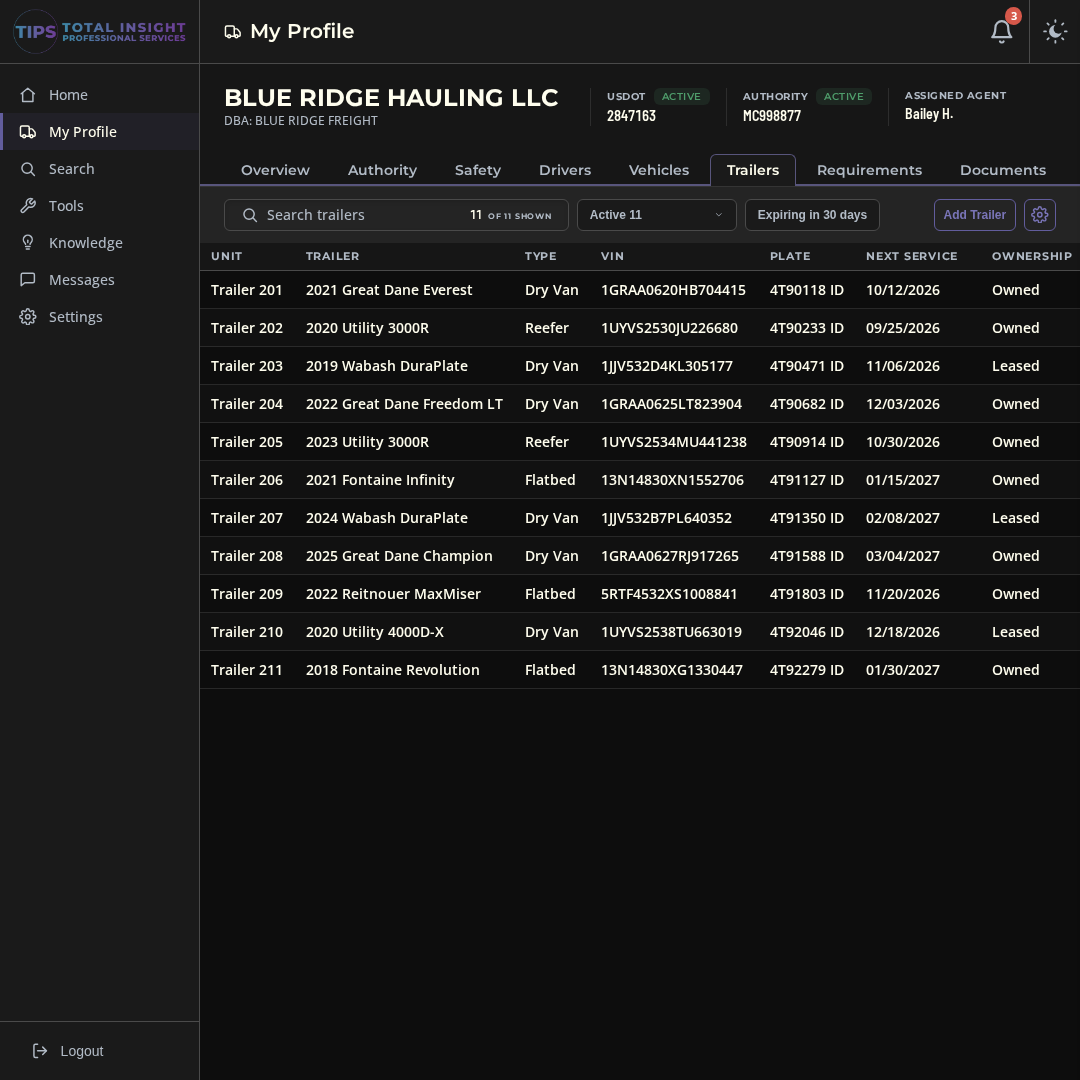Screen dimensions: 1080x1080
Task: Click the truck icon beside the page title
Action: [x=233, y=32]
